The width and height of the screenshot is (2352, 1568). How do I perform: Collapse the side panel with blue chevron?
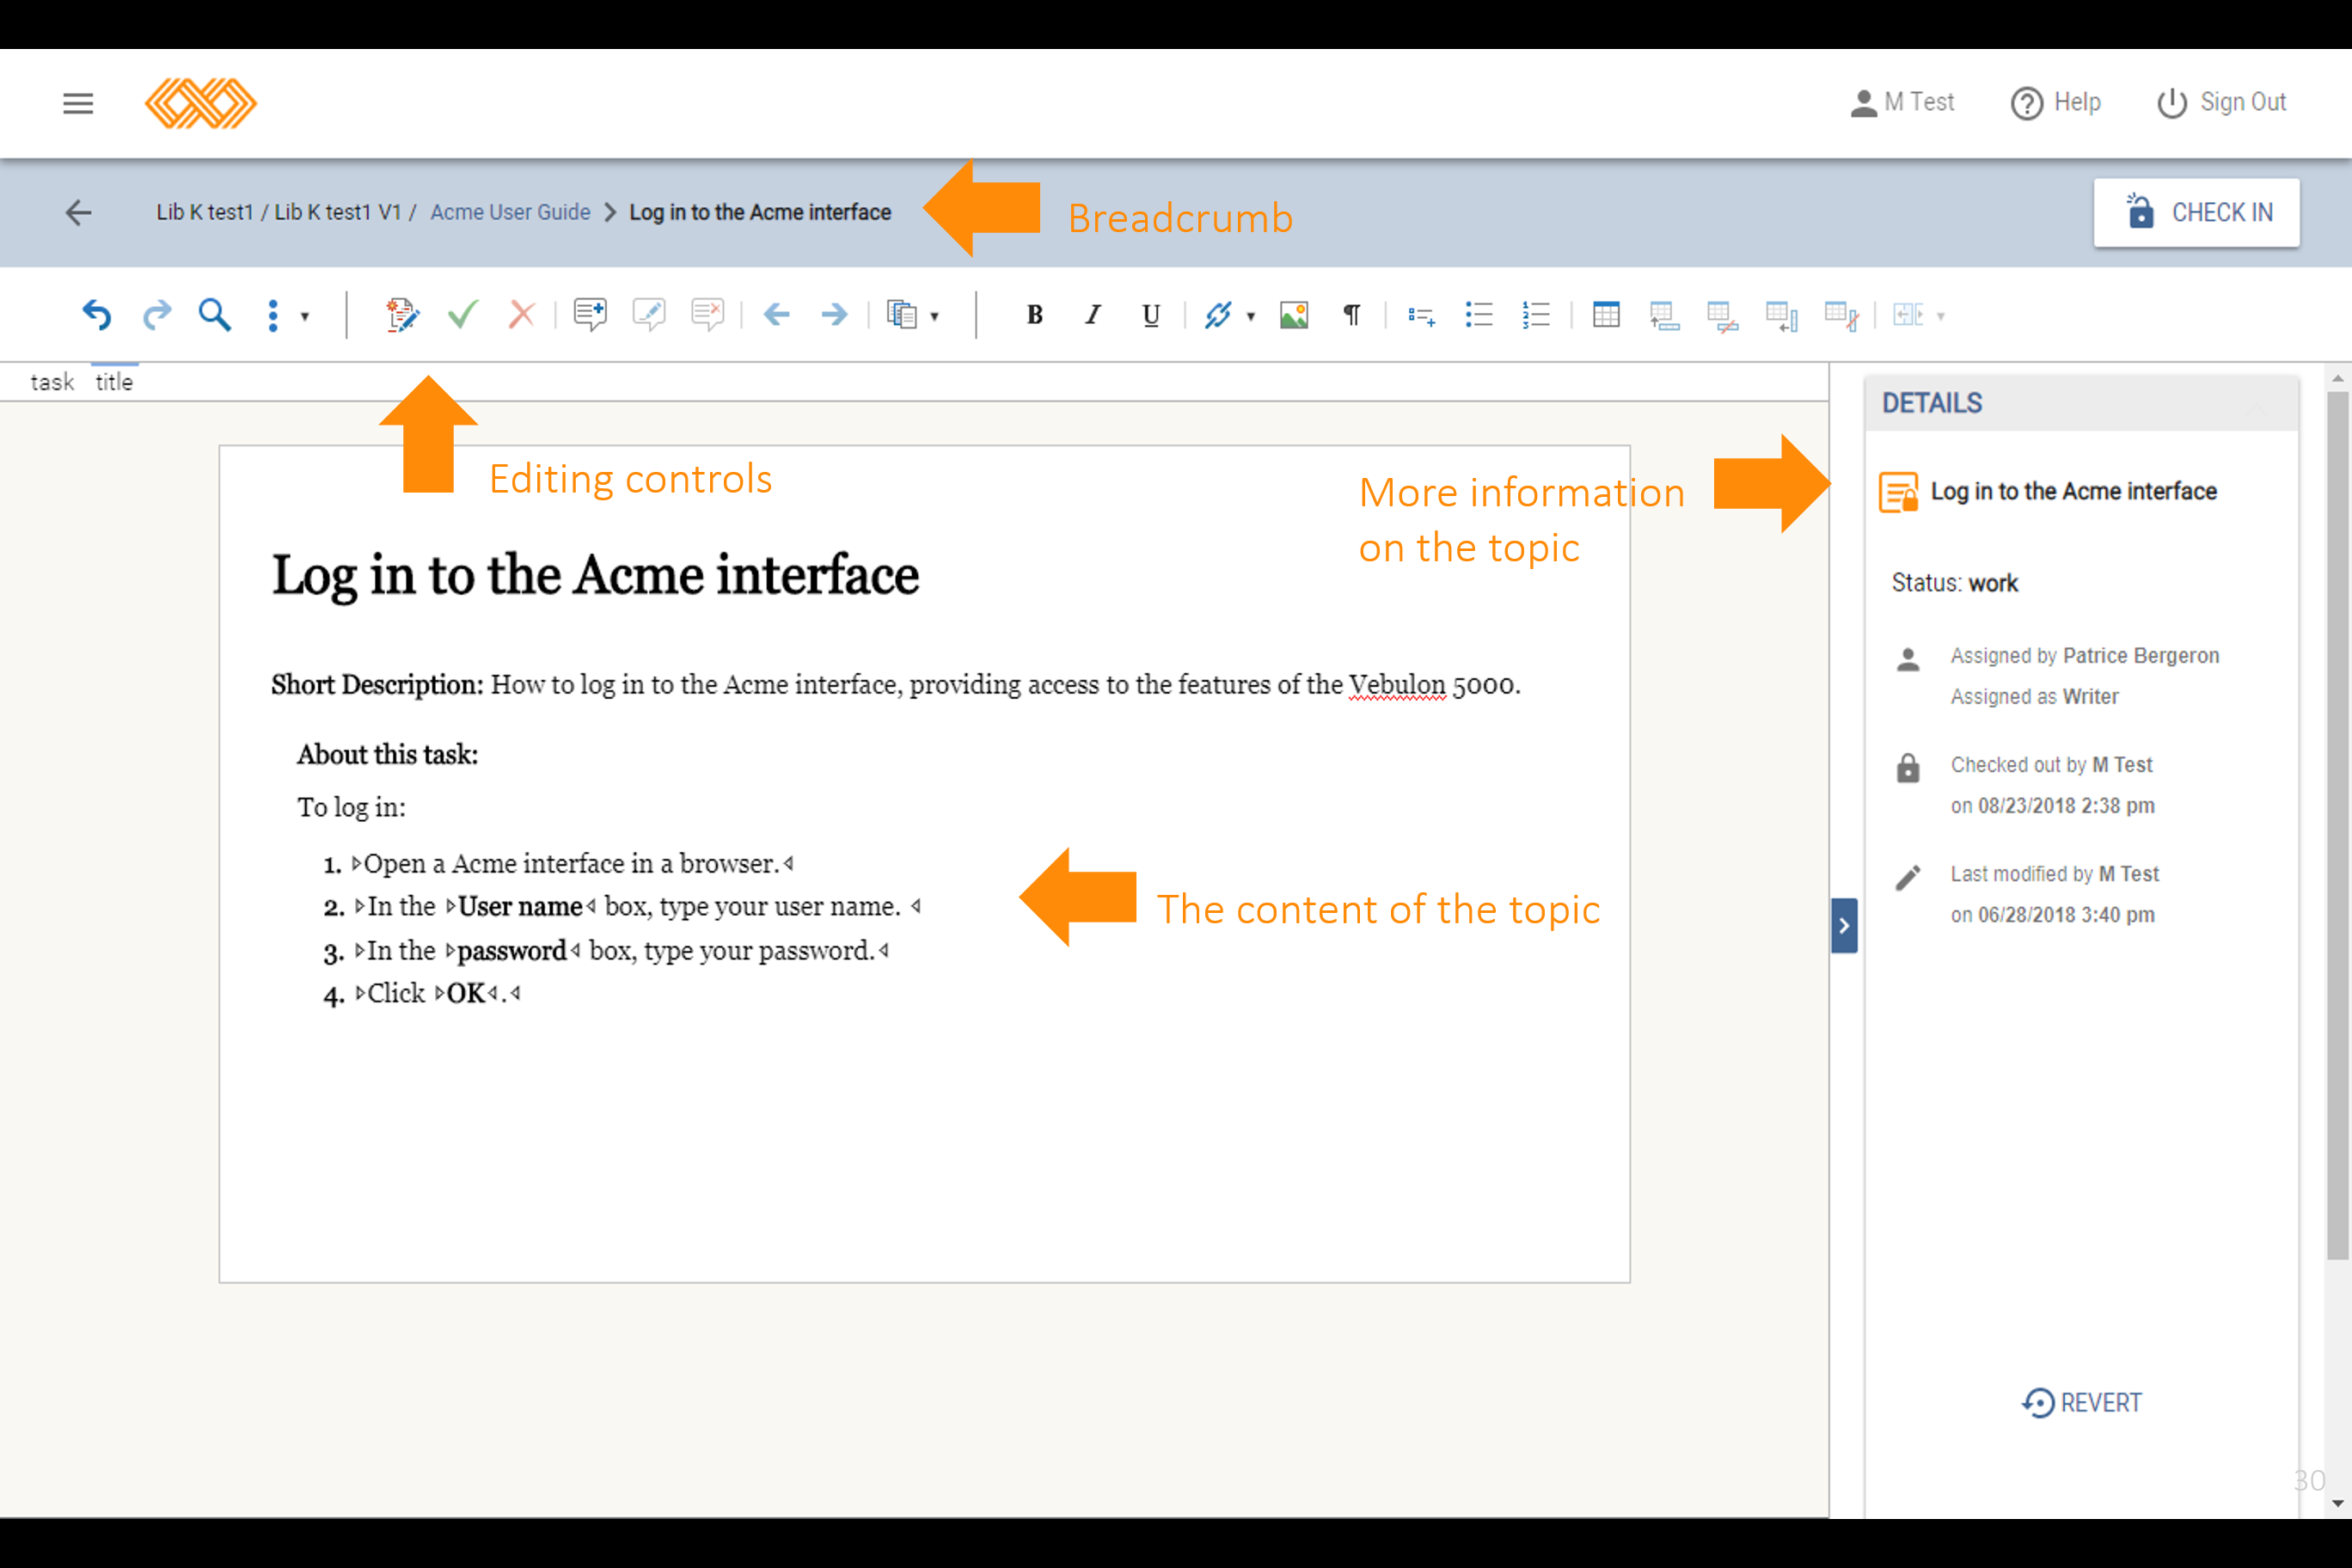(1844, 926)
